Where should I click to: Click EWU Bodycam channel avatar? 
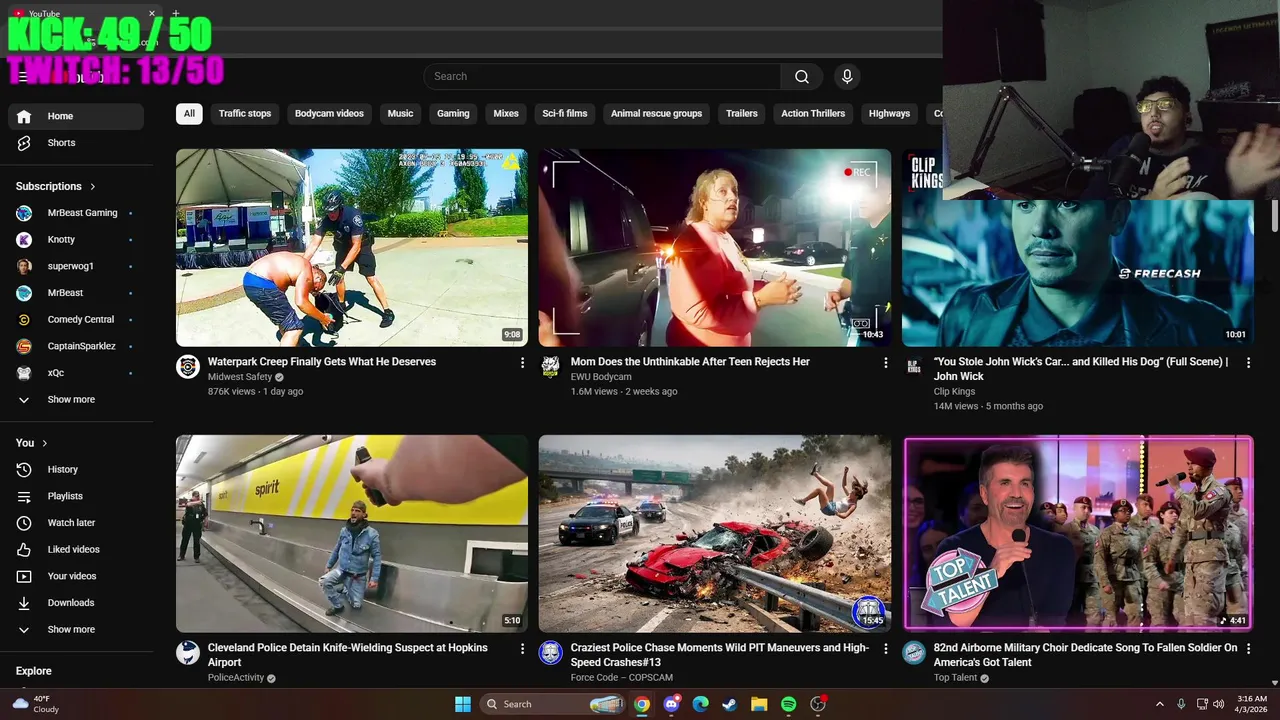(x=550, y=366)
